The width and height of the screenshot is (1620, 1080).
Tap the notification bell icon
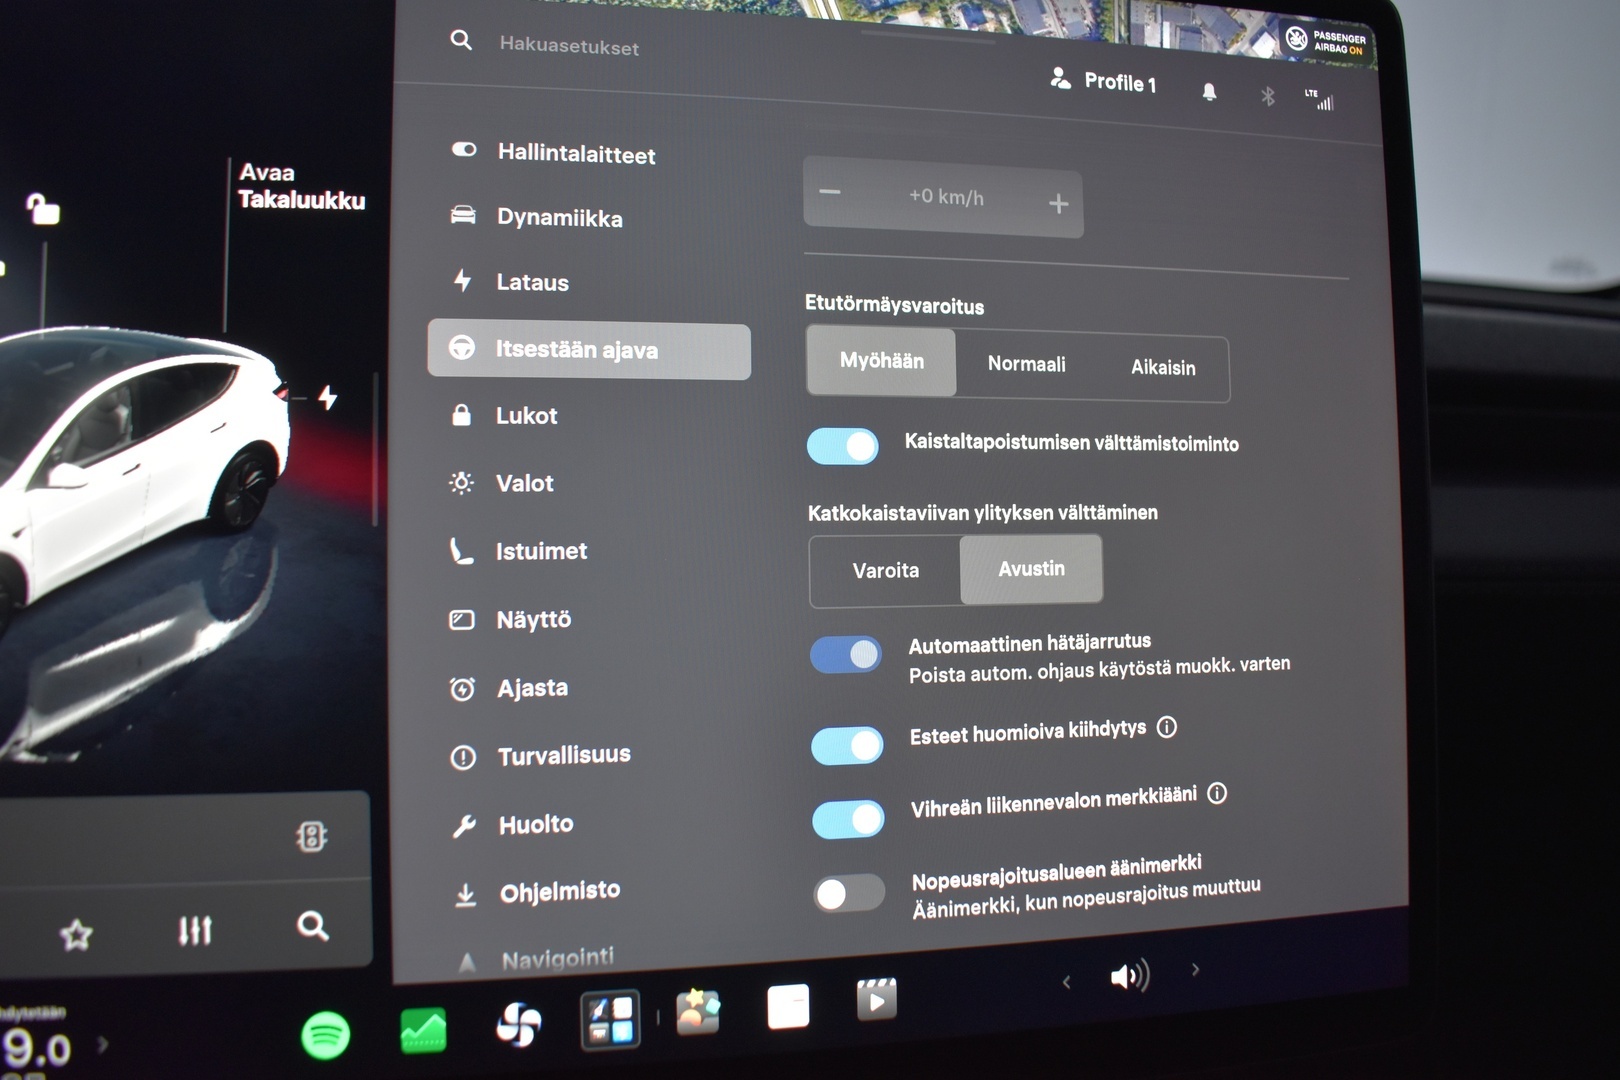coord(1209,92)
